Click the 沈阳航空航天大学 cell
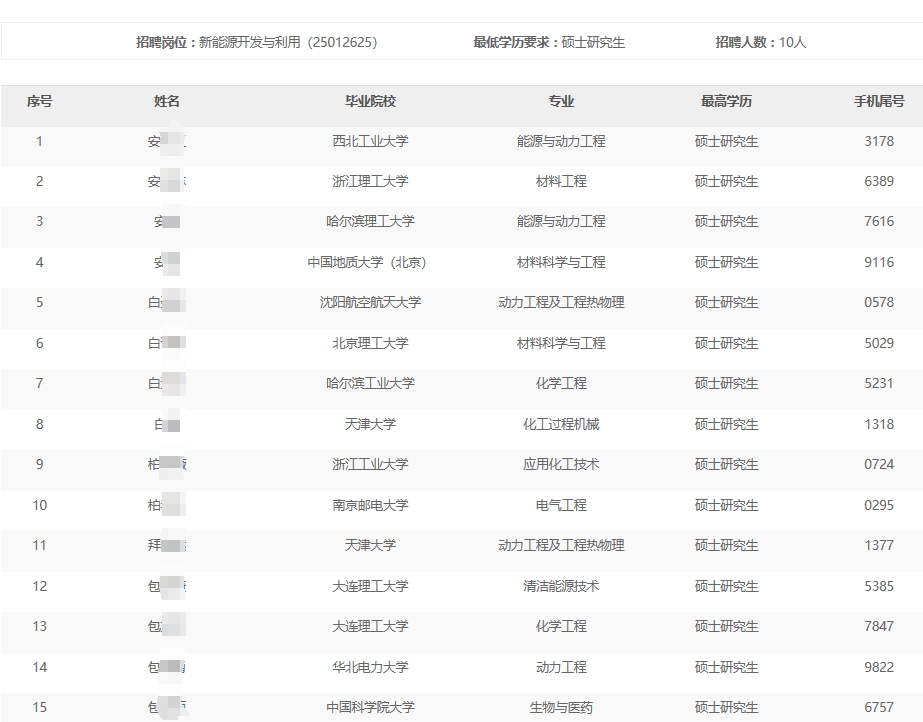923x722 pixels. click(370, 302)
